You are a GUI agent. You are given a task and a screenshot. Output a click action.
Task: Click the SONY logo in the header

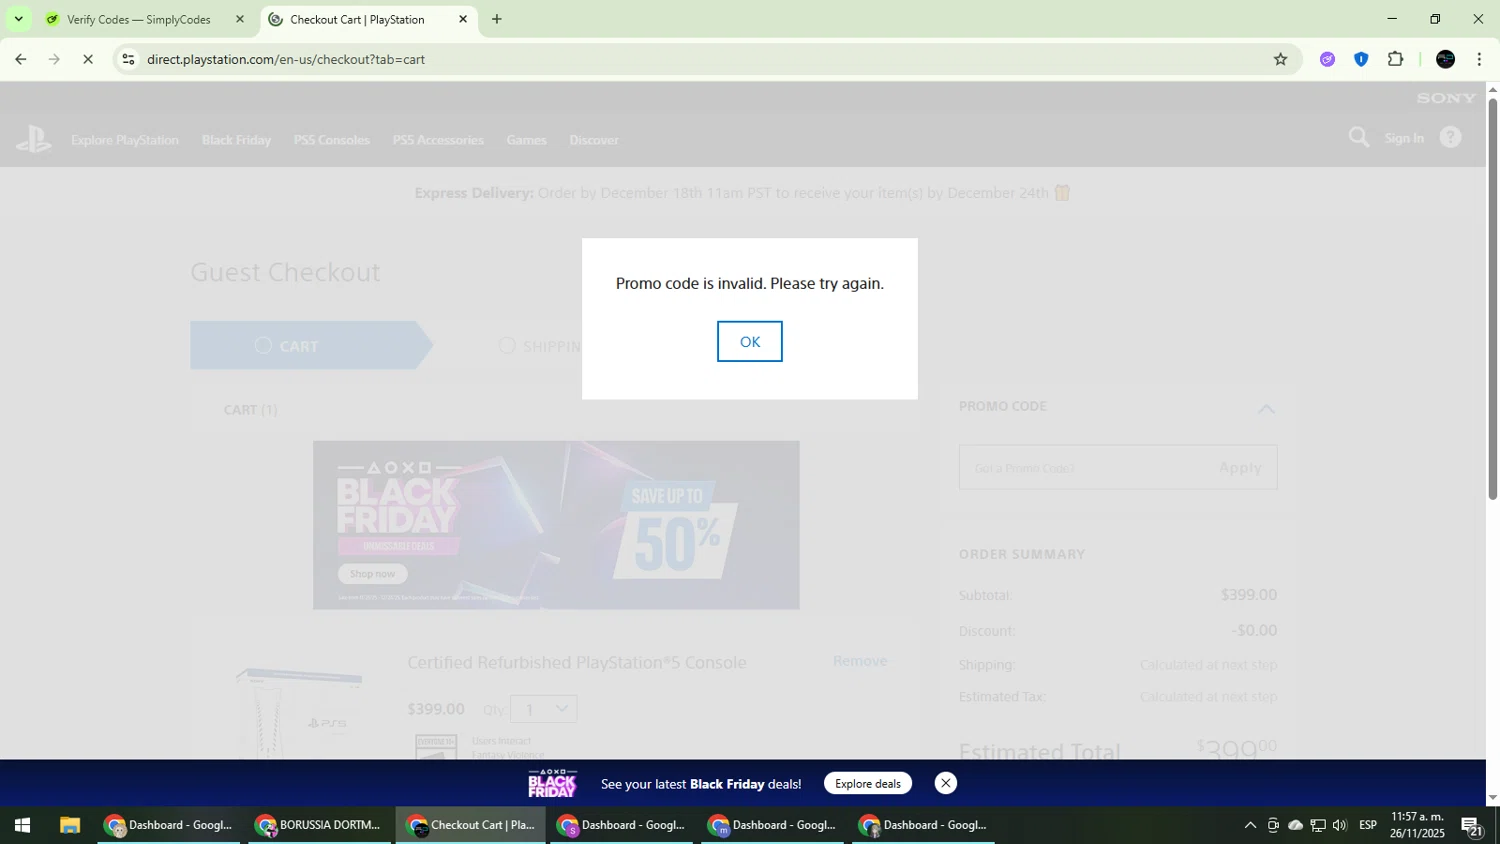click(x=1446, y=98)
